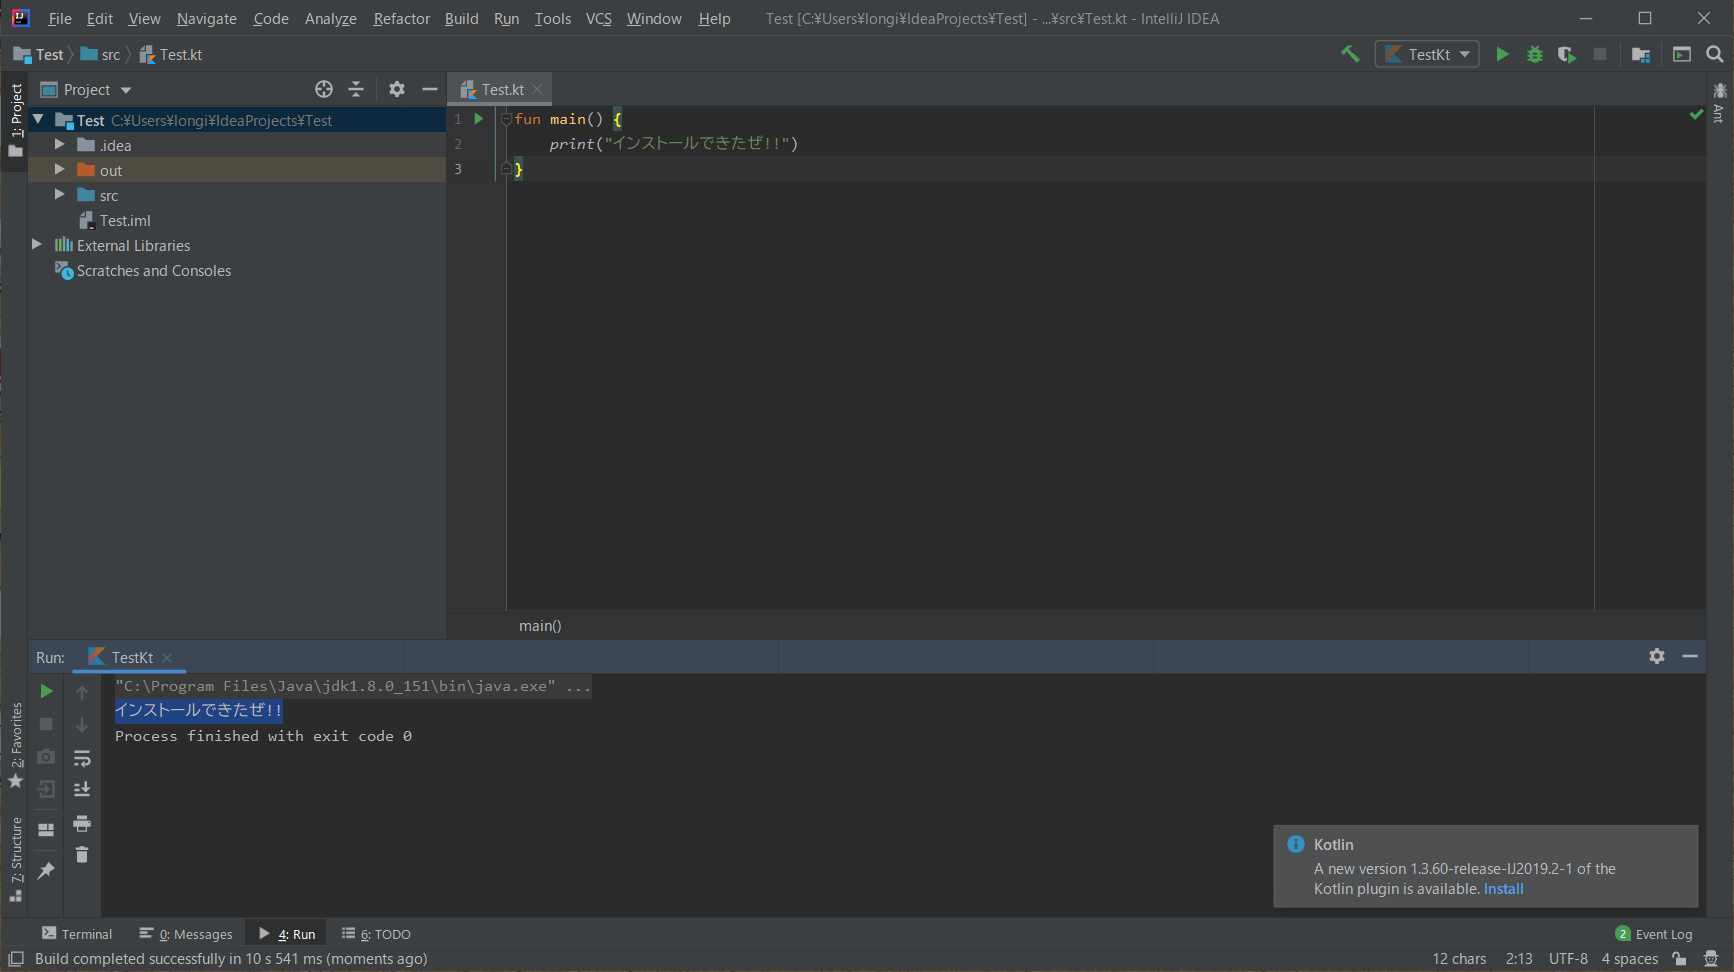The width and height of the screenshot is (1734, 972).
Task: Open the Event Log
Action: 1654,934
